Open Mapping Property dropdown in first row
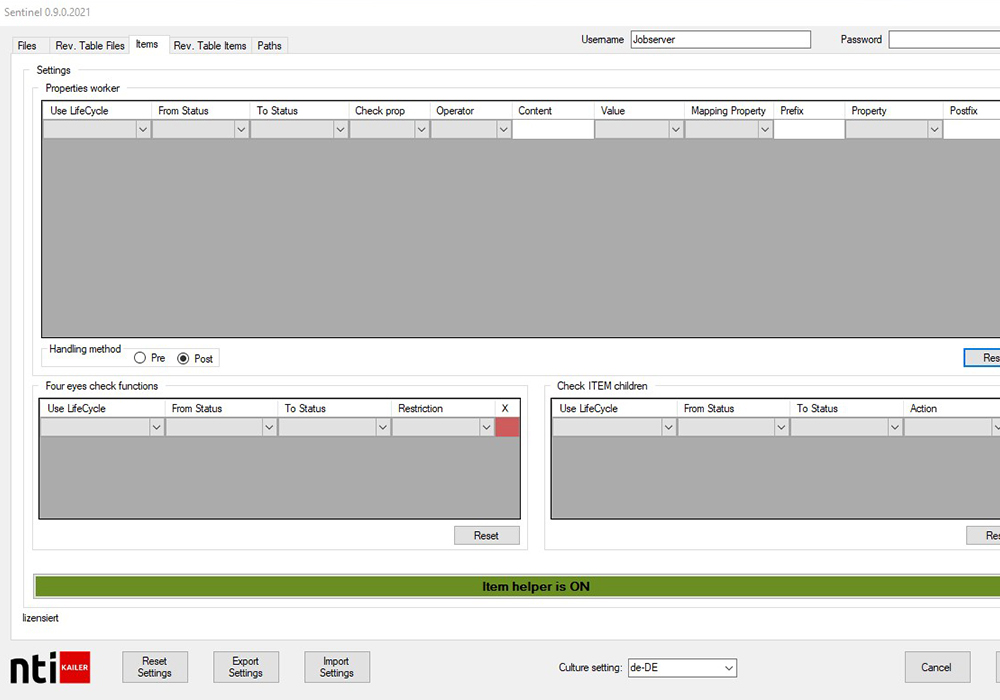The image size is (1000, 700). click(x=764, y=130)
